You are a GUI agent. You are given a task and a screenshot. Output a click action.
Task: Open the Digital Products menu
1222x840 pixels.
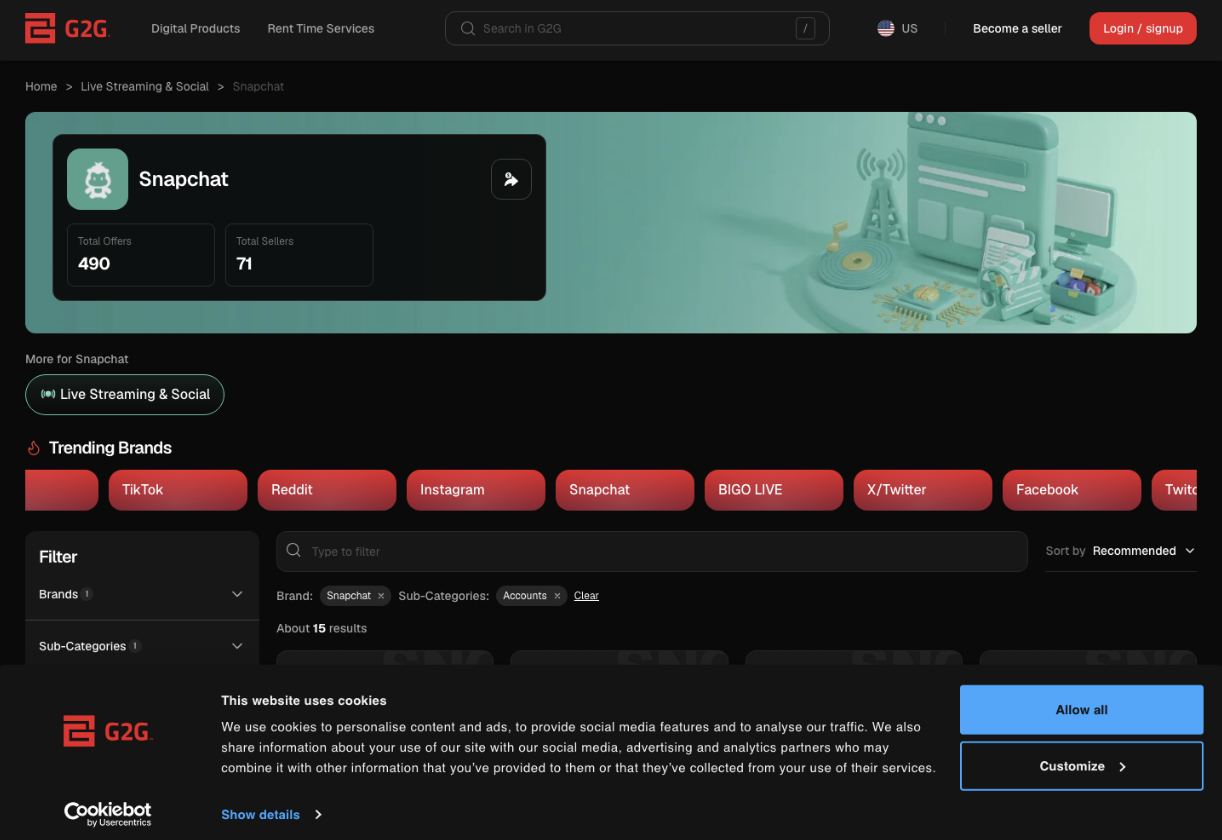point(196,29)
